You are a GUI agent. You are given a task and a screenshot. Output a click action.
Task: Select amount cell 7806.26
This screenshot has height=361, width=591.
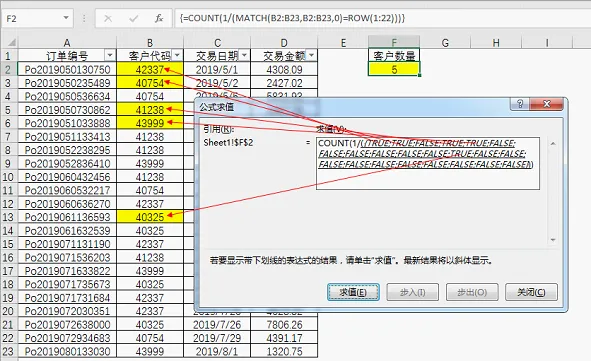coord(284,324)
